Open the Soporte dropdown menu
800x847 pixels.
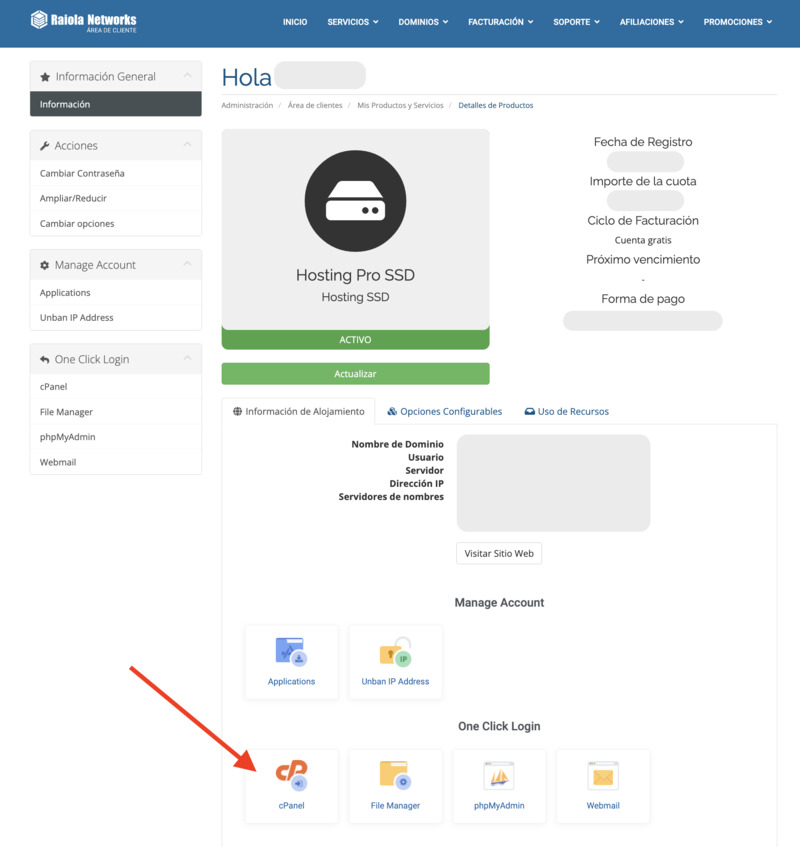[x=576, y=22]
